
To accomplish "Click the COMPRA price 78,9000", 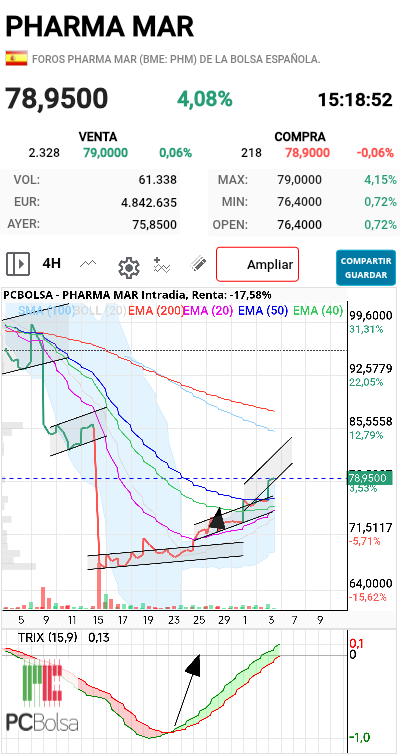I will (x=308, y=153).
